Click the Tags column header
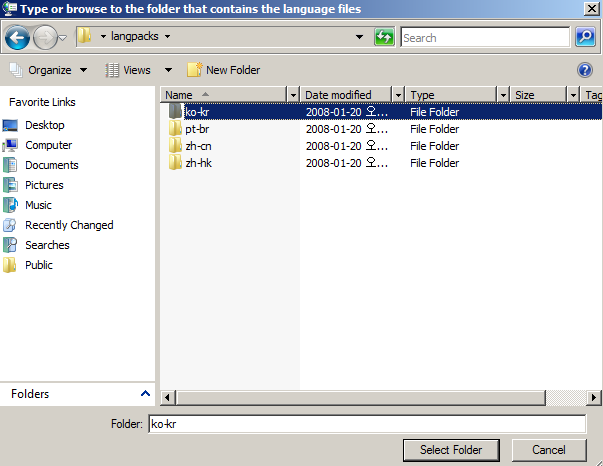603x466 pixels. [591, 95]
